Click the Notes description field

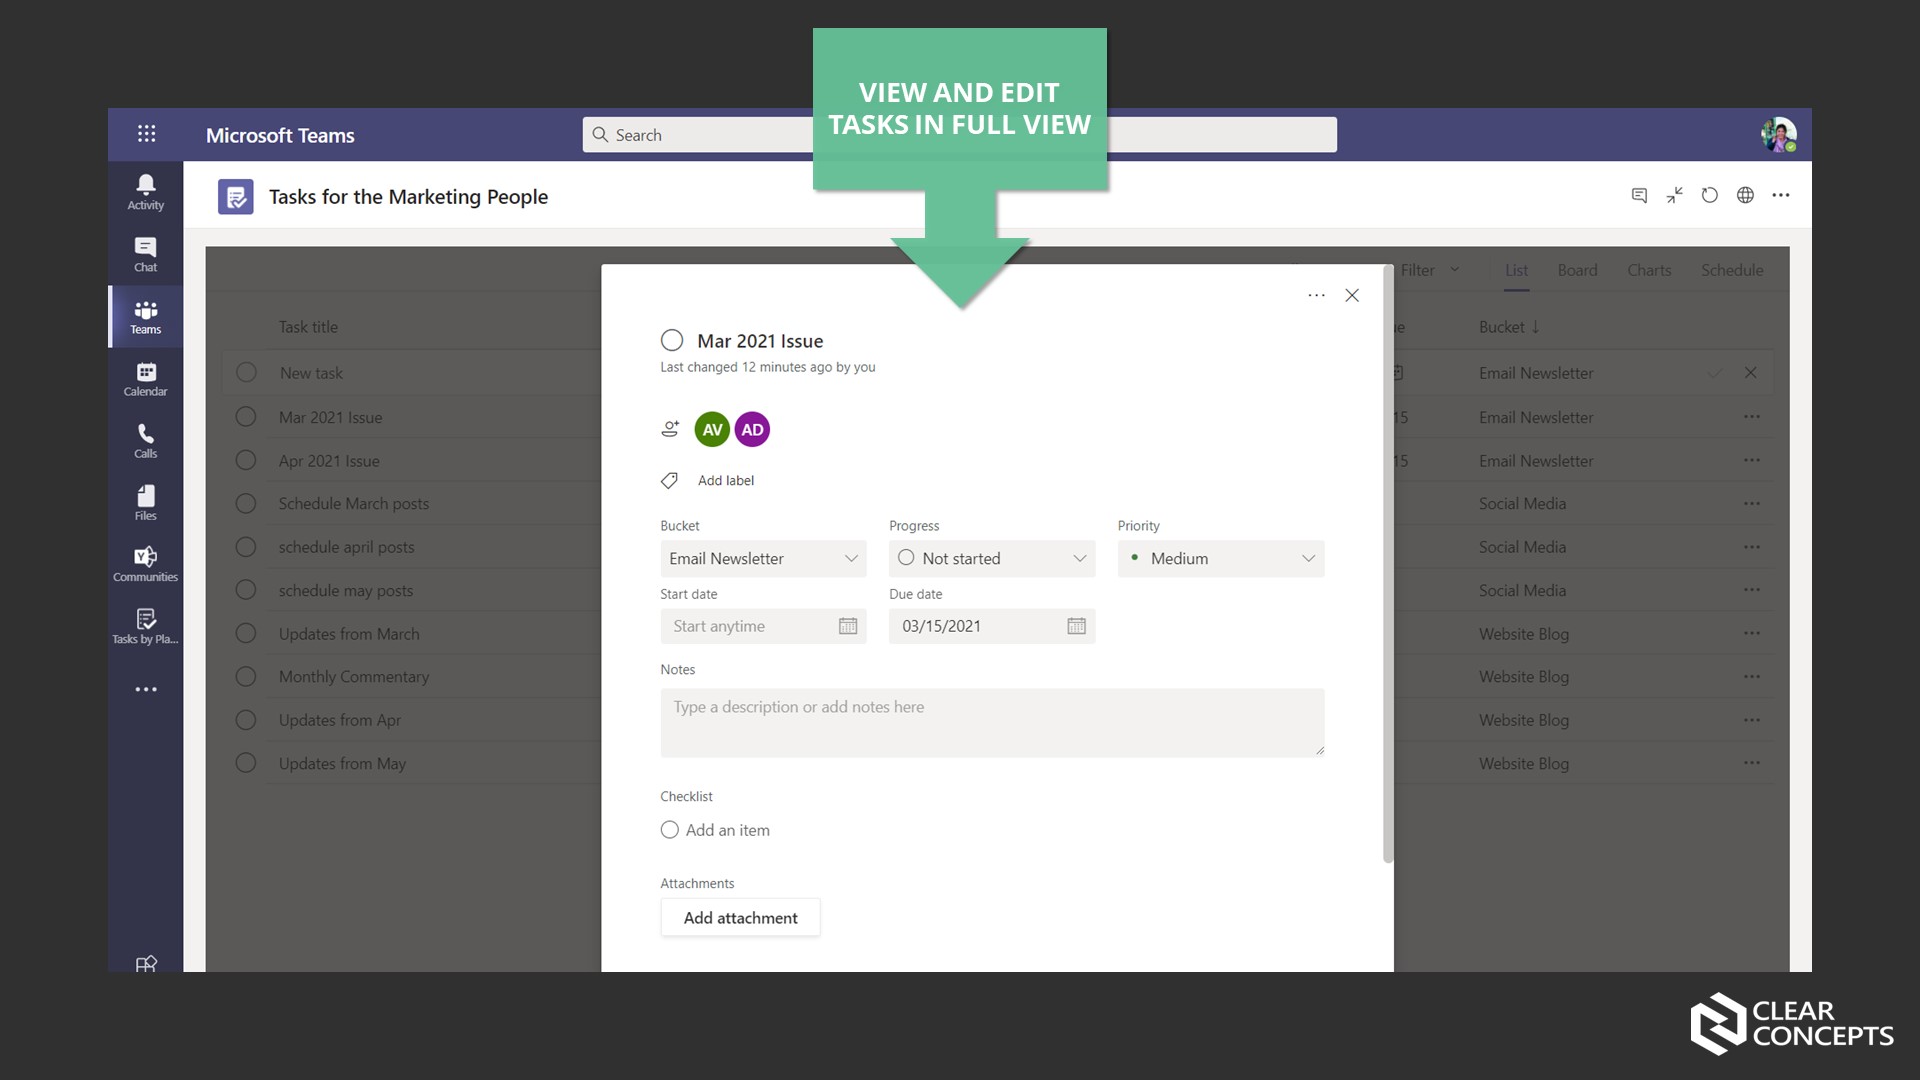tap(992, 722)
